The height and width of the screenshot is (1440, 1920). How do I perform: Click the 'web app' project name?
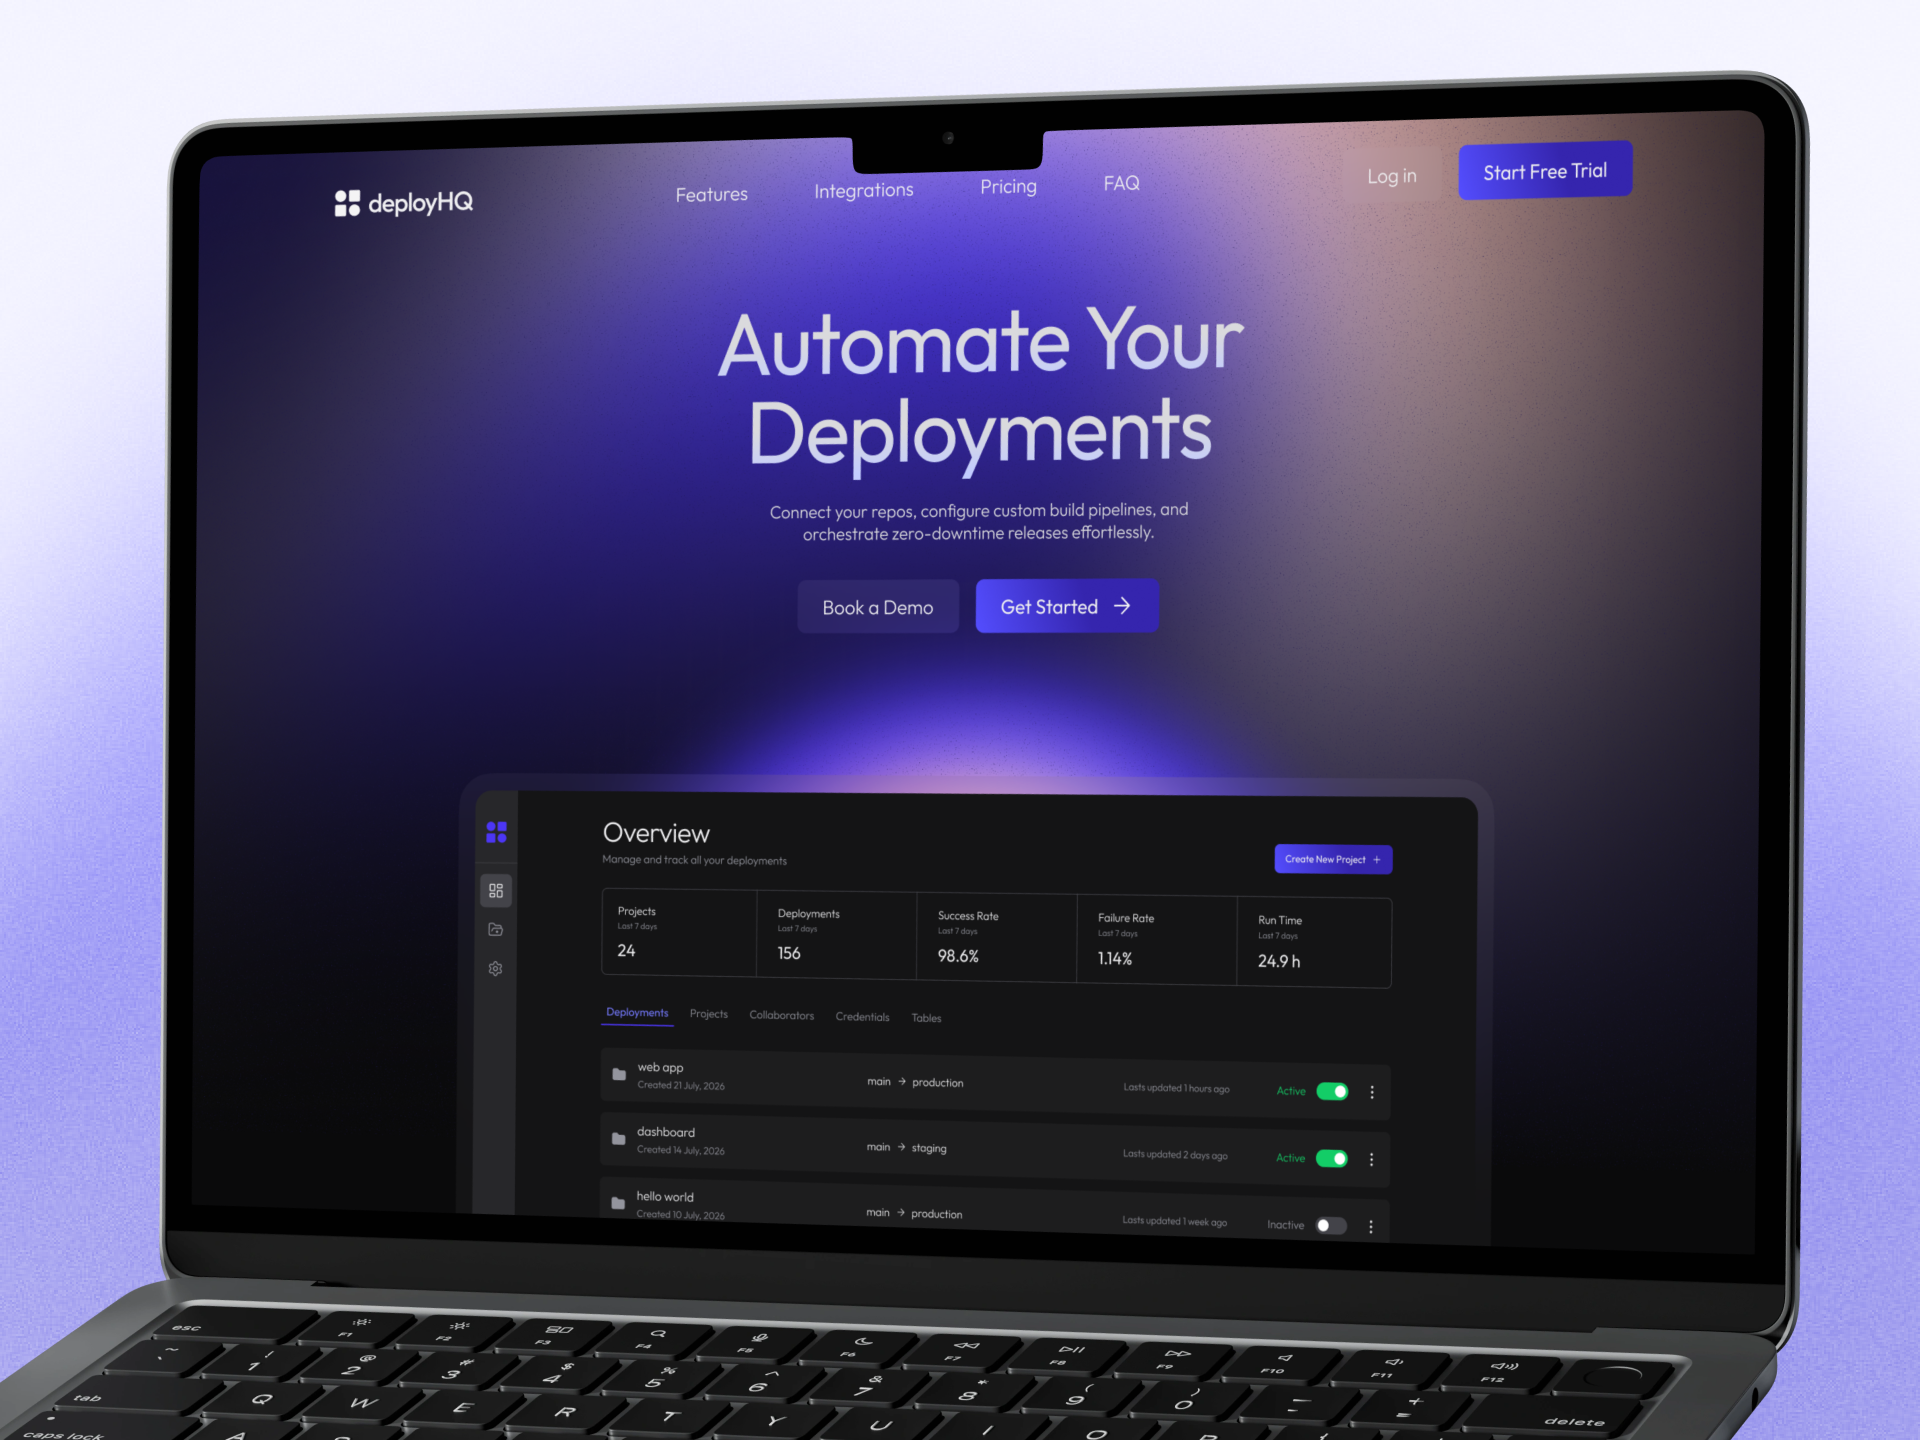[x=660, y=1067]
